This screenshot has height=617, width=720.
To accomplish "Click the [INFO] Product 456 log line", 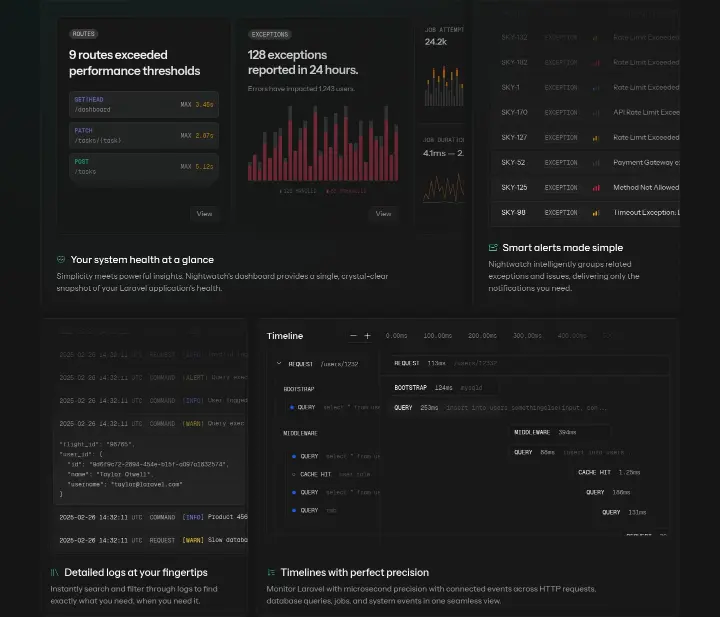I will [153, 517].
